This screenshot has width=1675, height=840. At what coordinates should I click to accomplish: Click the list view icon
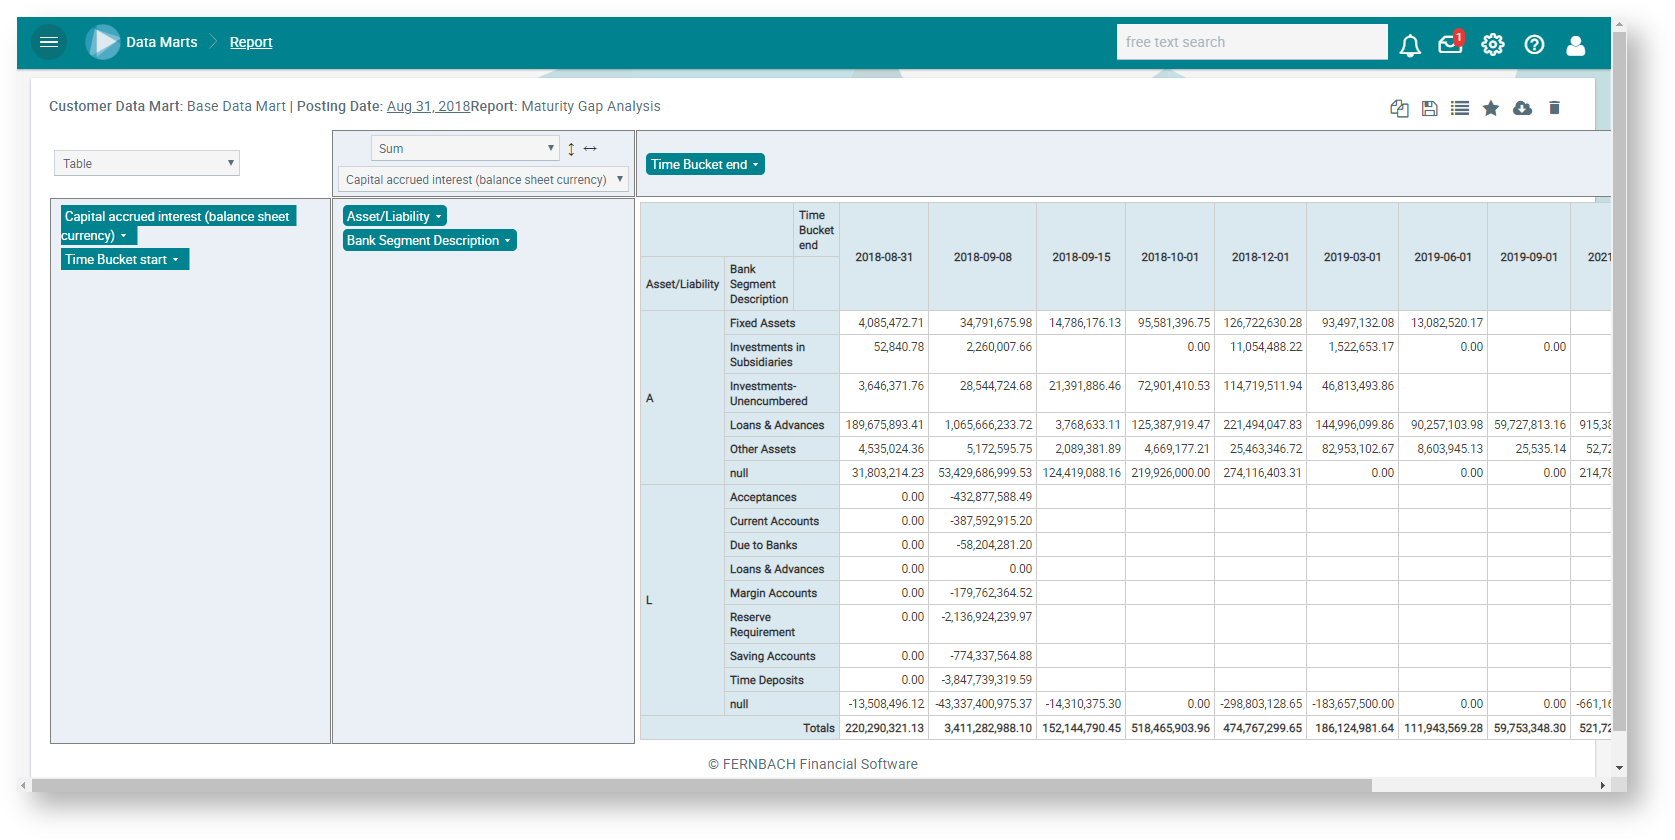coord(1460,108)
